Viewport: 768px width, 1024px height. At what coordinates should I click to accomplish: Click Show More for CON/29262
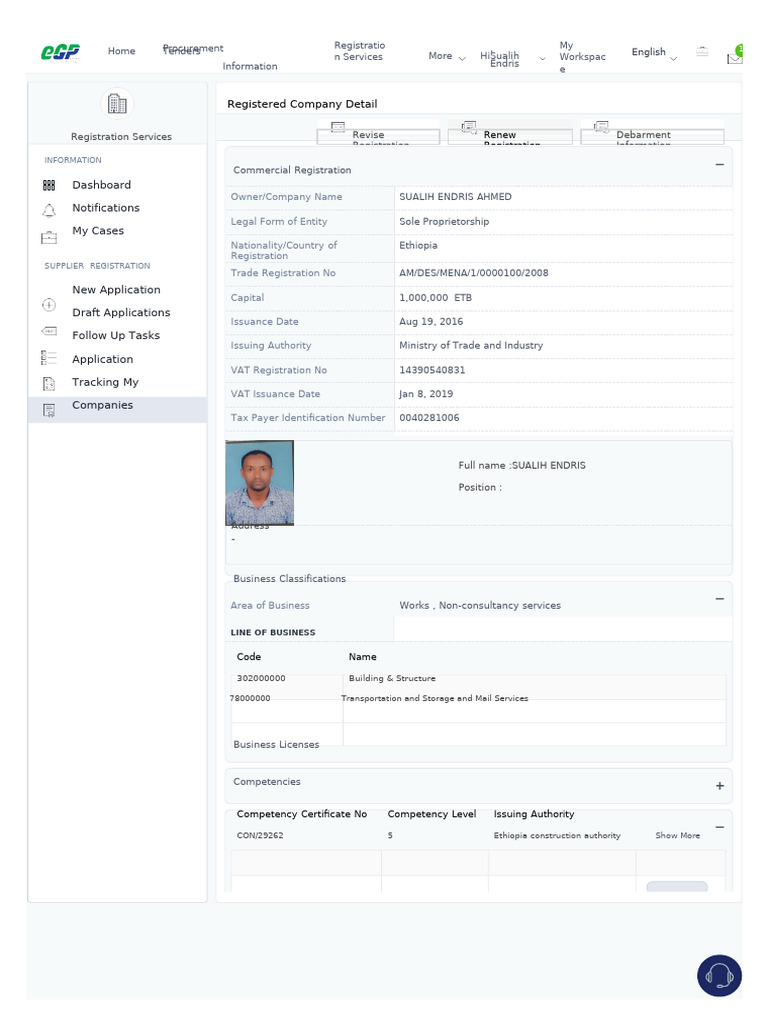pyautogui.click(x=677, y=835)
